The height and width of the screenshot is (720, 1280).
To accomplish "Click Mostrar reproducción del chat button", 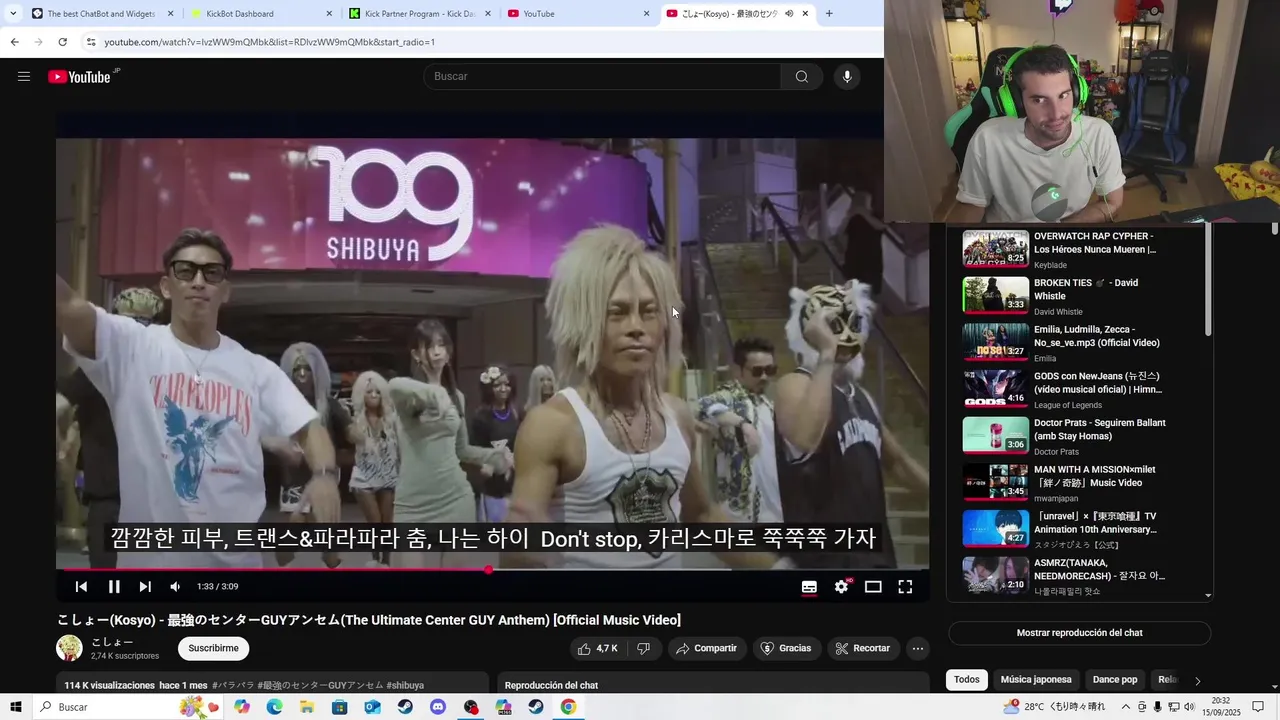I will 1079,633.
